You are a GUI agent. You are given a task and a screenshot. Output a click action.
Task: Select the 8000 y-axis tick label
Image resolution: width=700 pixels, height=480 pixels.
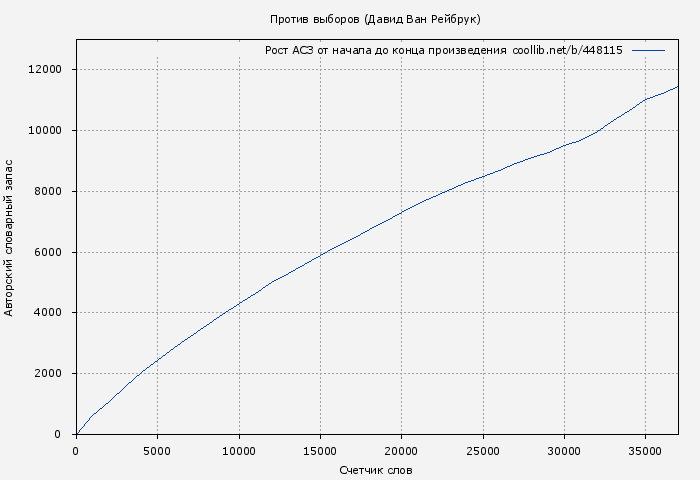coord(48,191)
